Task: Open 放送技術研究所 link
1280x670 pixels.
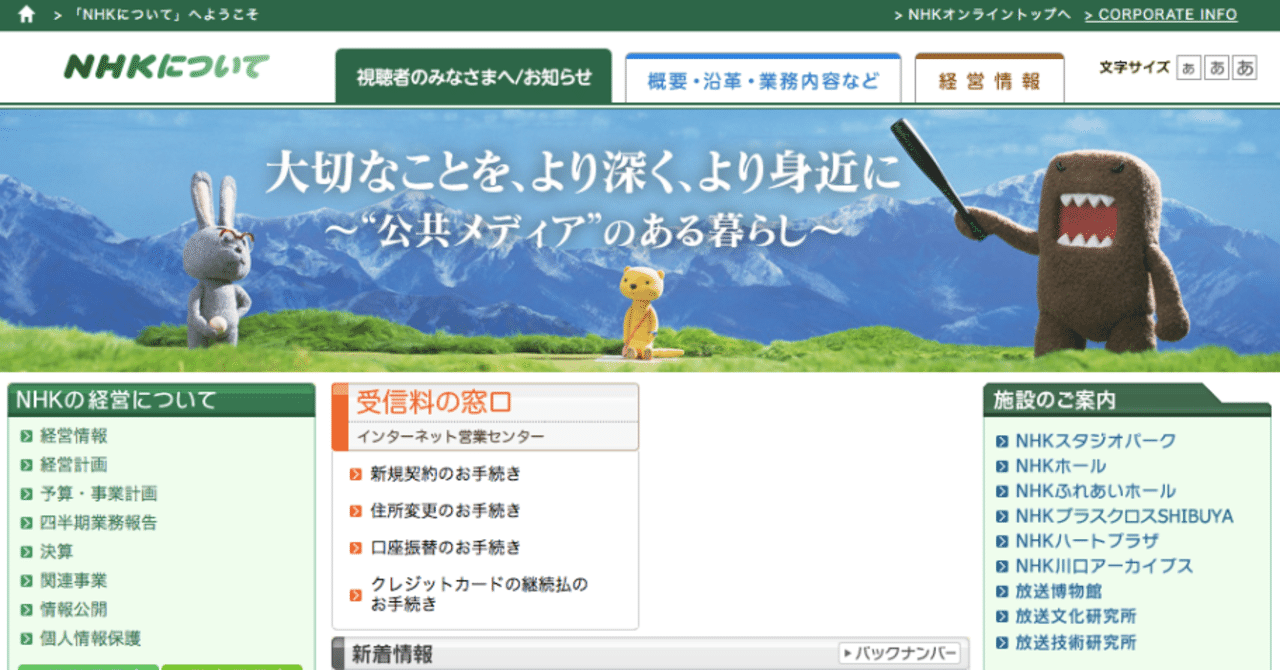Action: [x=1076, y=643]
